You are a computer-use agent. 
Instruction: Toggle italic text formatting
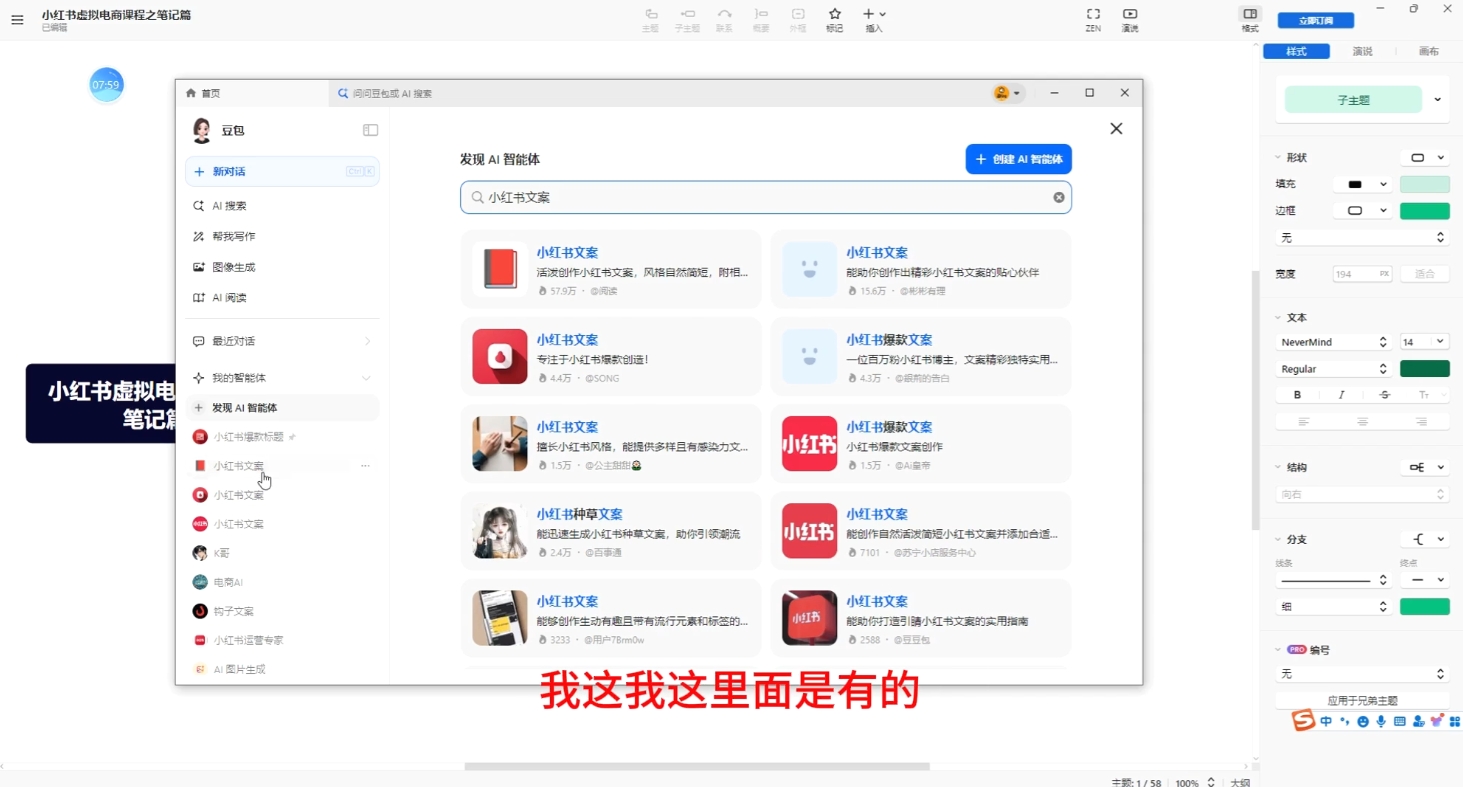tap(1341, 395)
